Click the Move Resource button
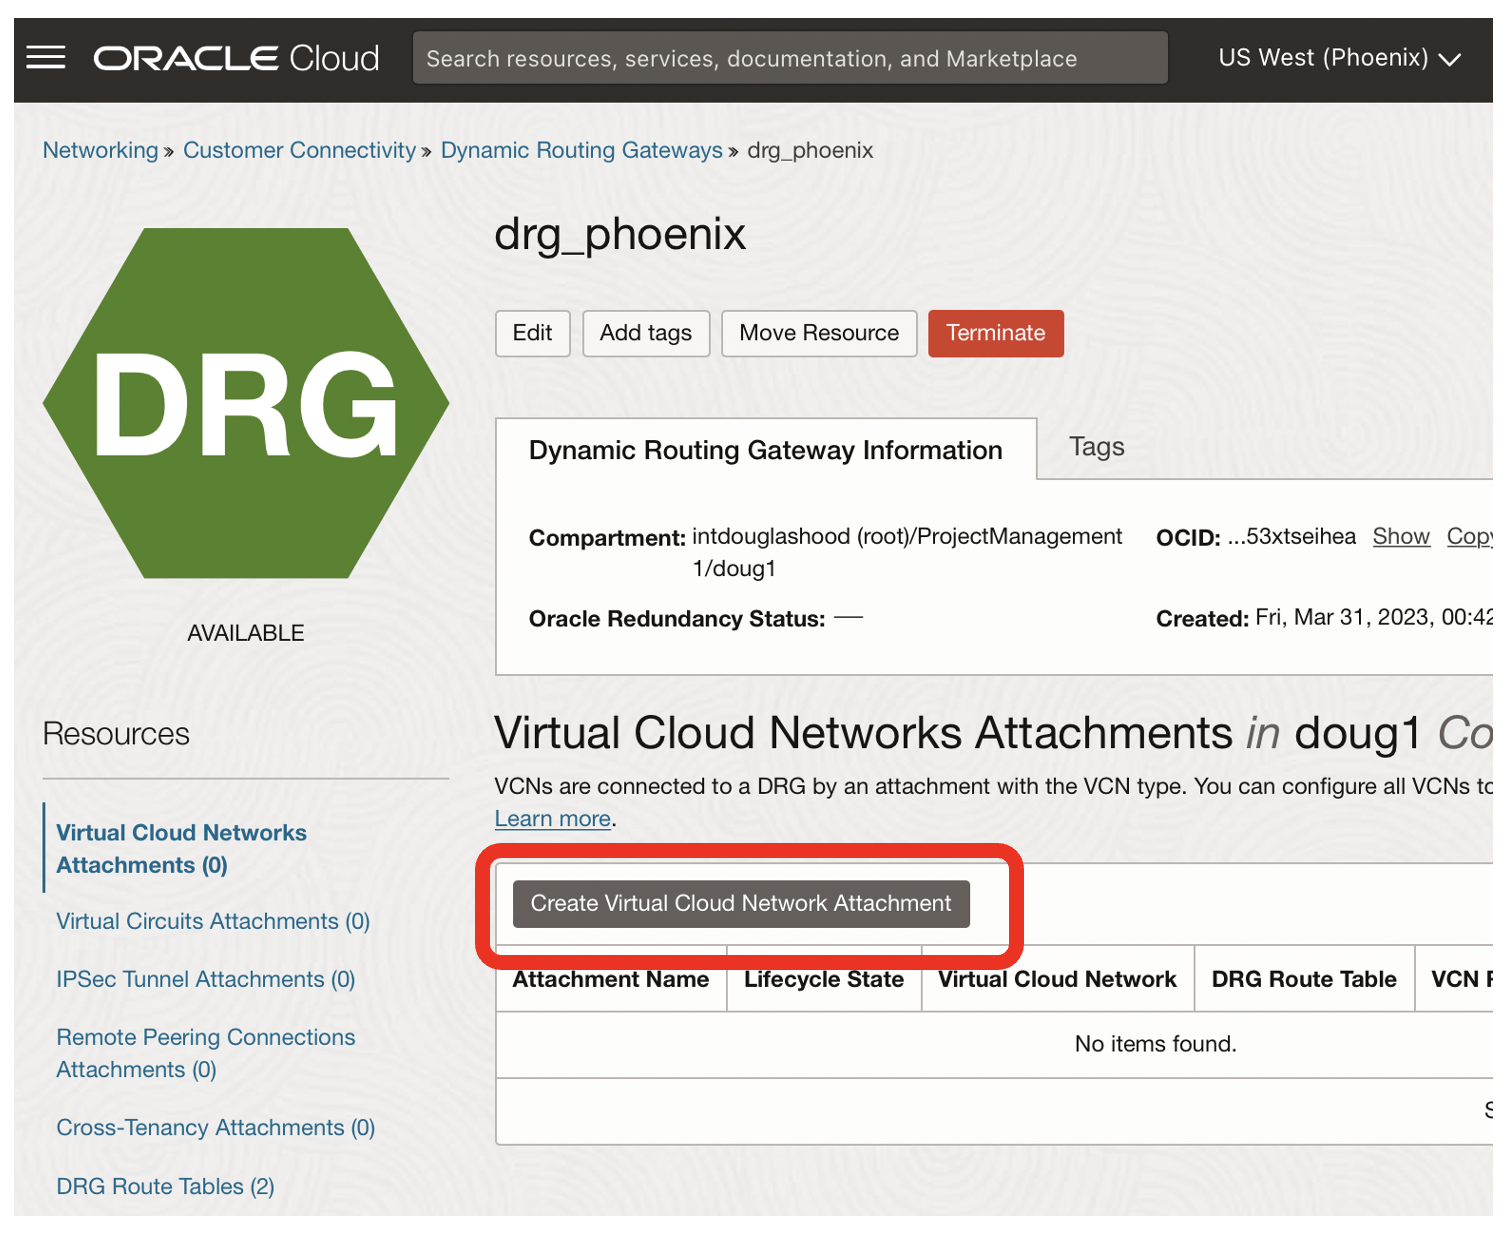This screenshot has height=1238, width=1510. pos(819,333)
